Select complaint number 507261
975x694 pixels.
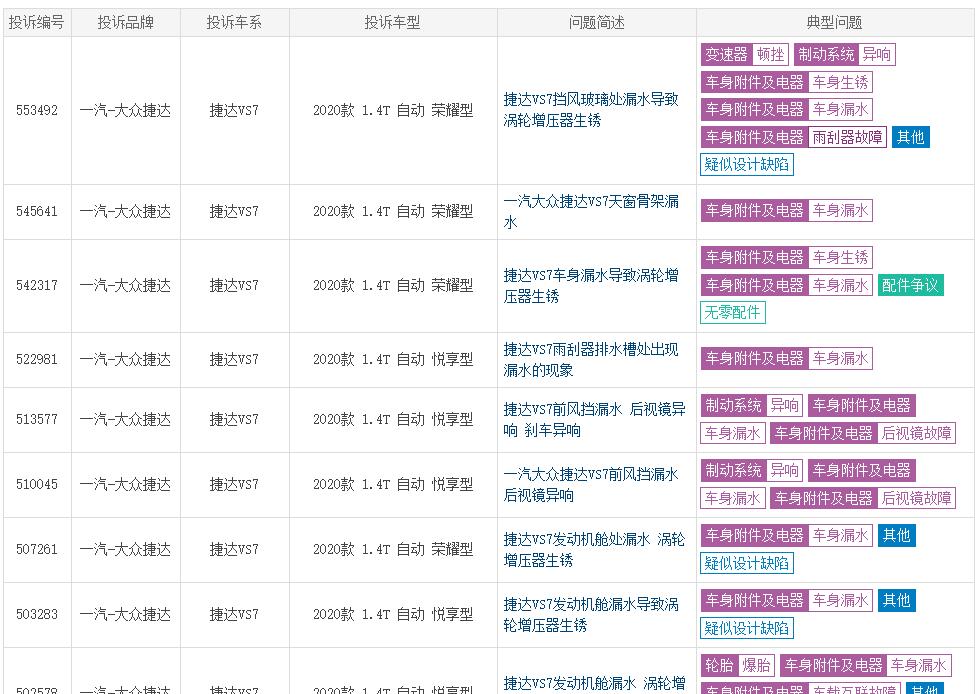[x=37, y=550]
